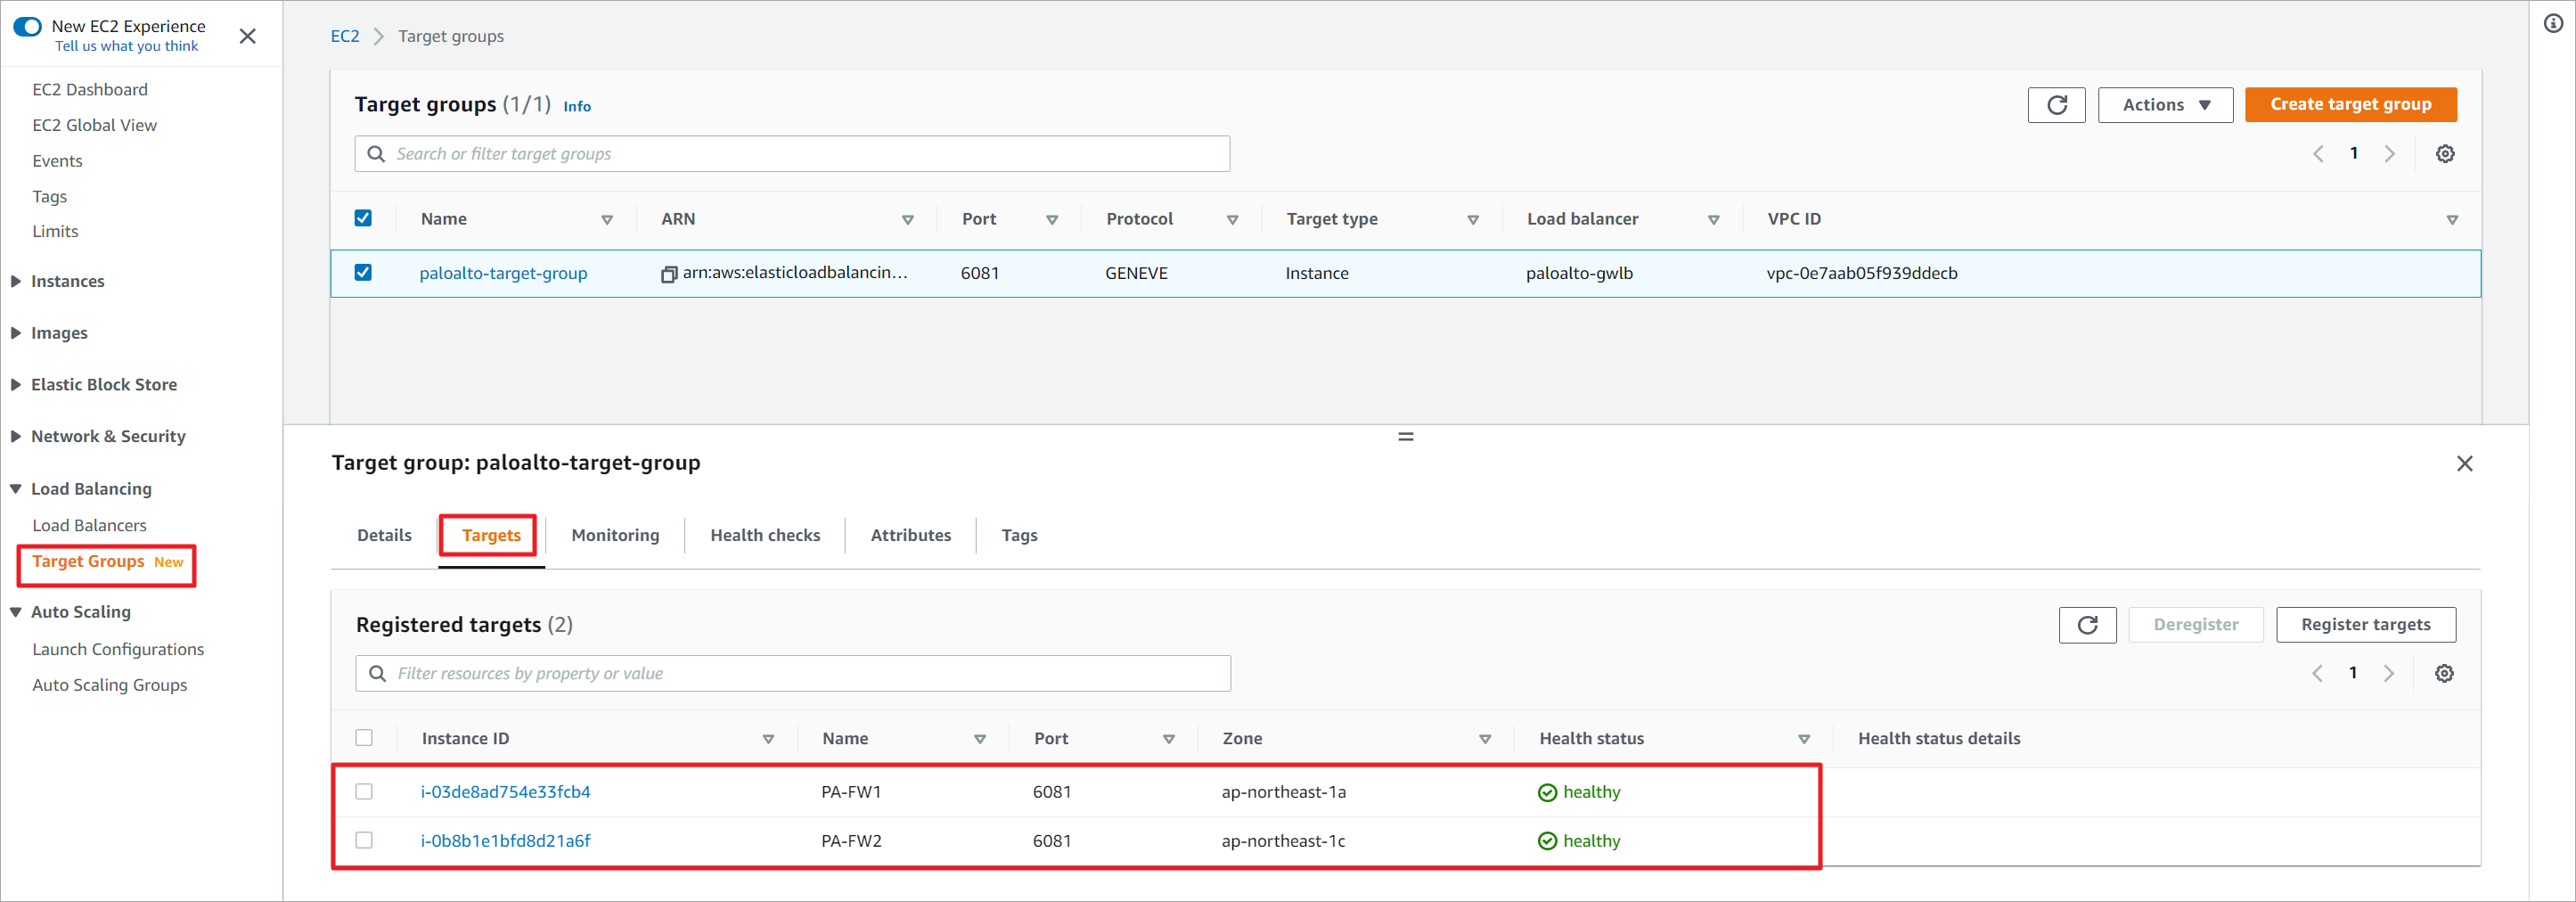
Task: Select checkbox for instance i-0b8b1e1bfd8d21a6f
Action: coord(364,841)
